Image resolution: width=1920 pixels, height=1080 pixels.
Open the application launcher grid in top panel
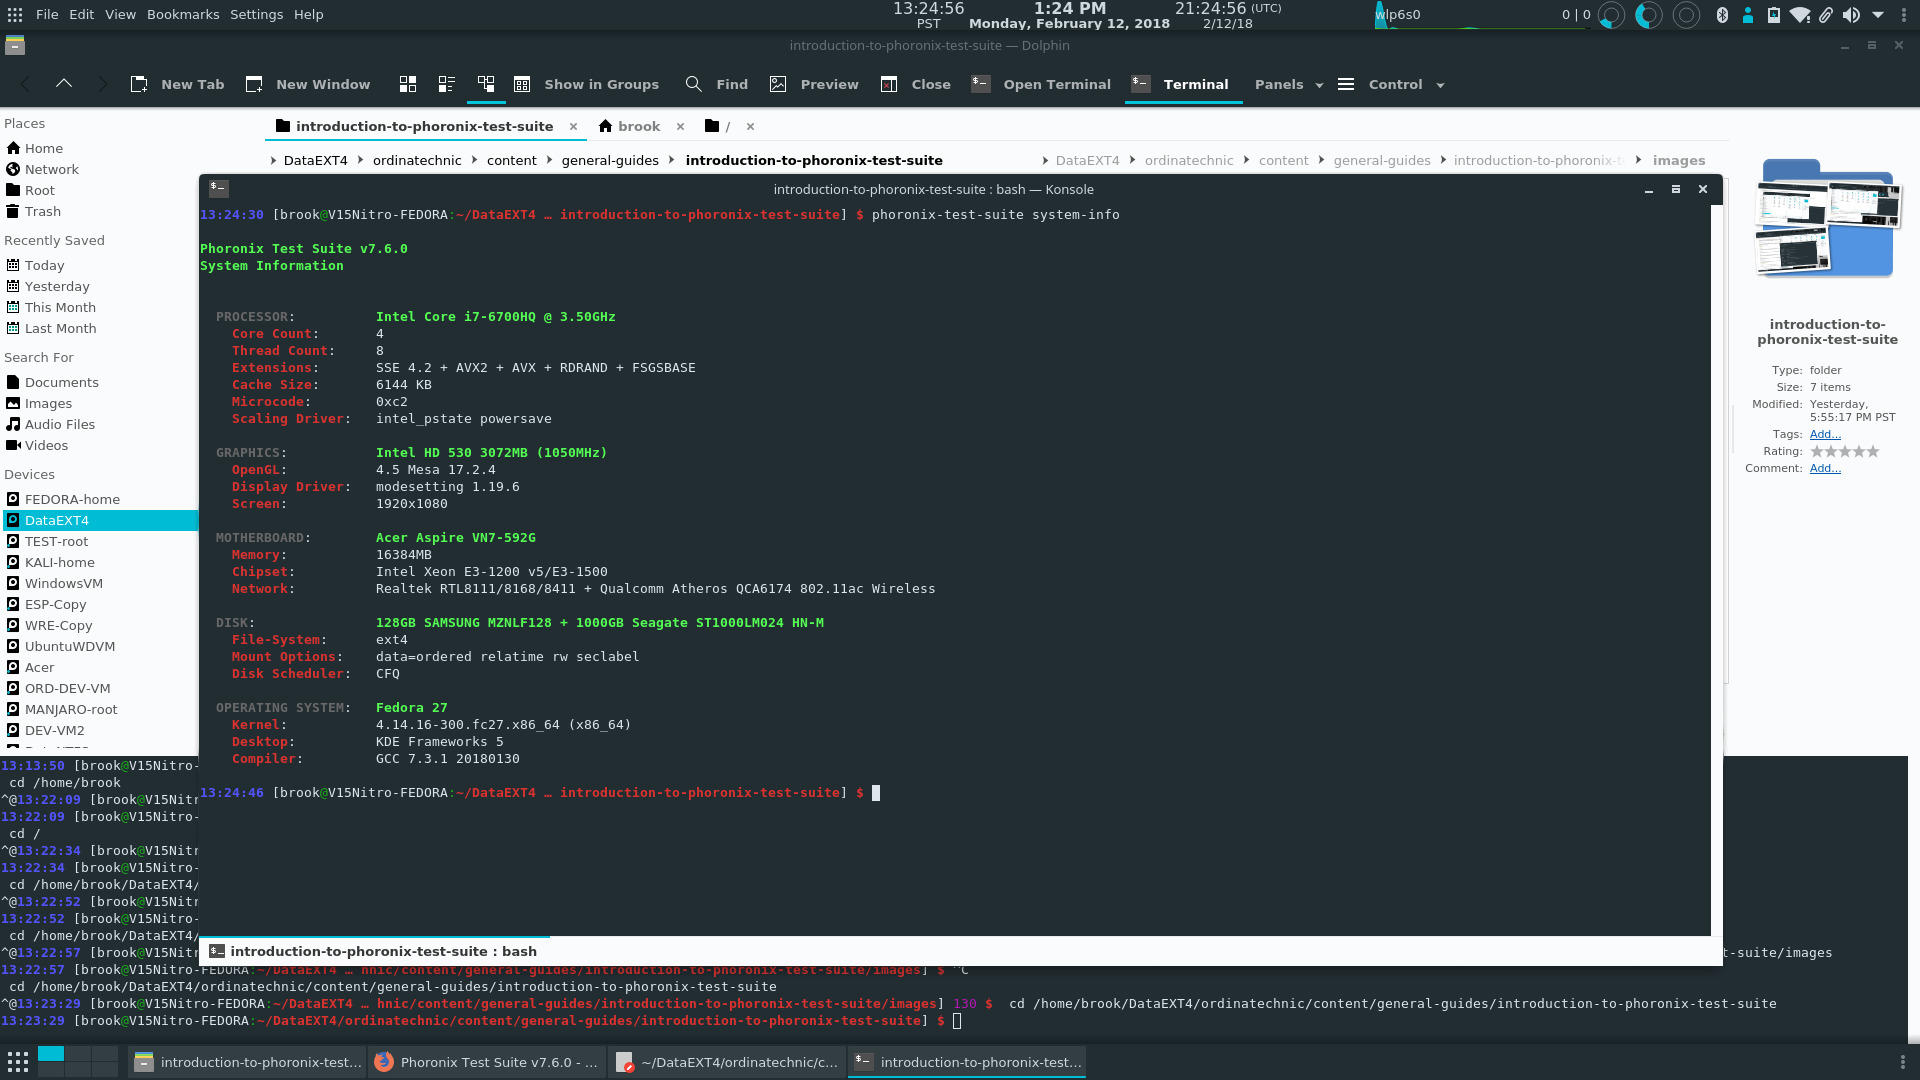pos(15,14)
